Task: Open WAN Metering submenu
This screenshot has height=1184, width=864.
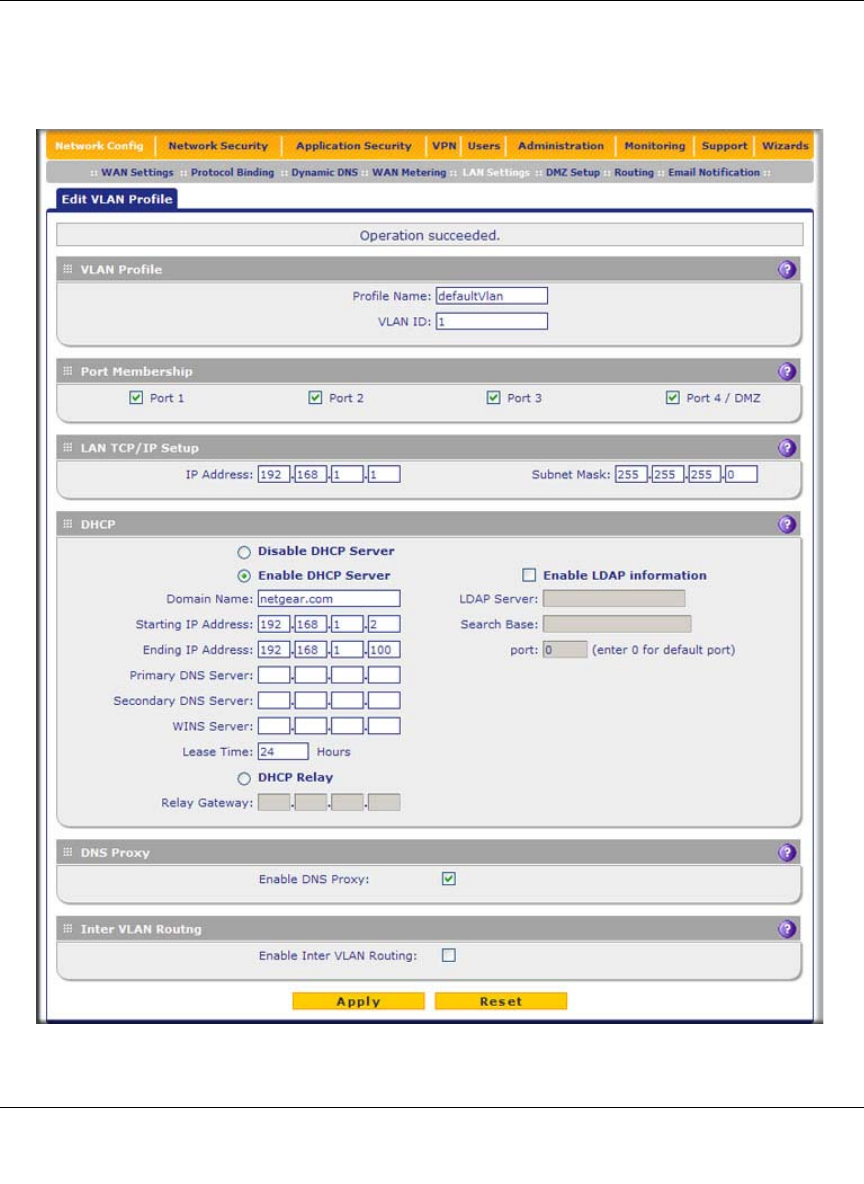Action: (x=409, y=172)
